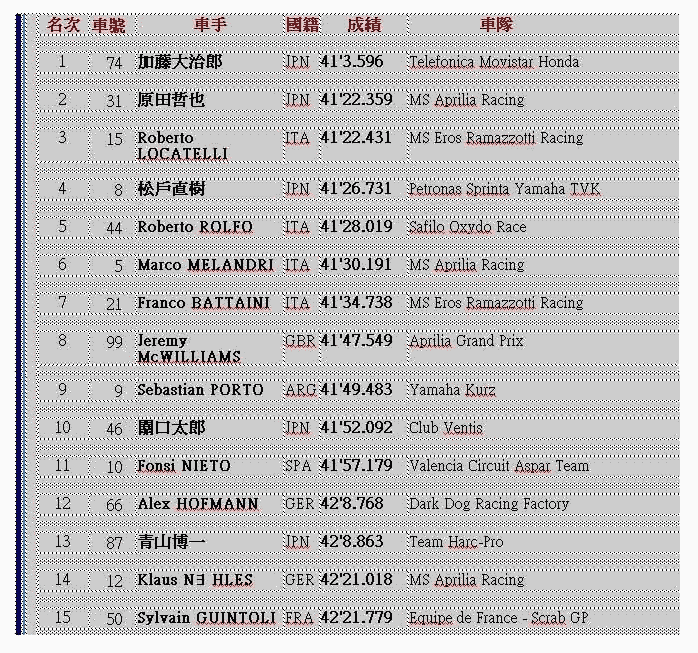Click the 成績 column header
The width and height of the screenshot is (698, 653).
[x=364, y=25]
